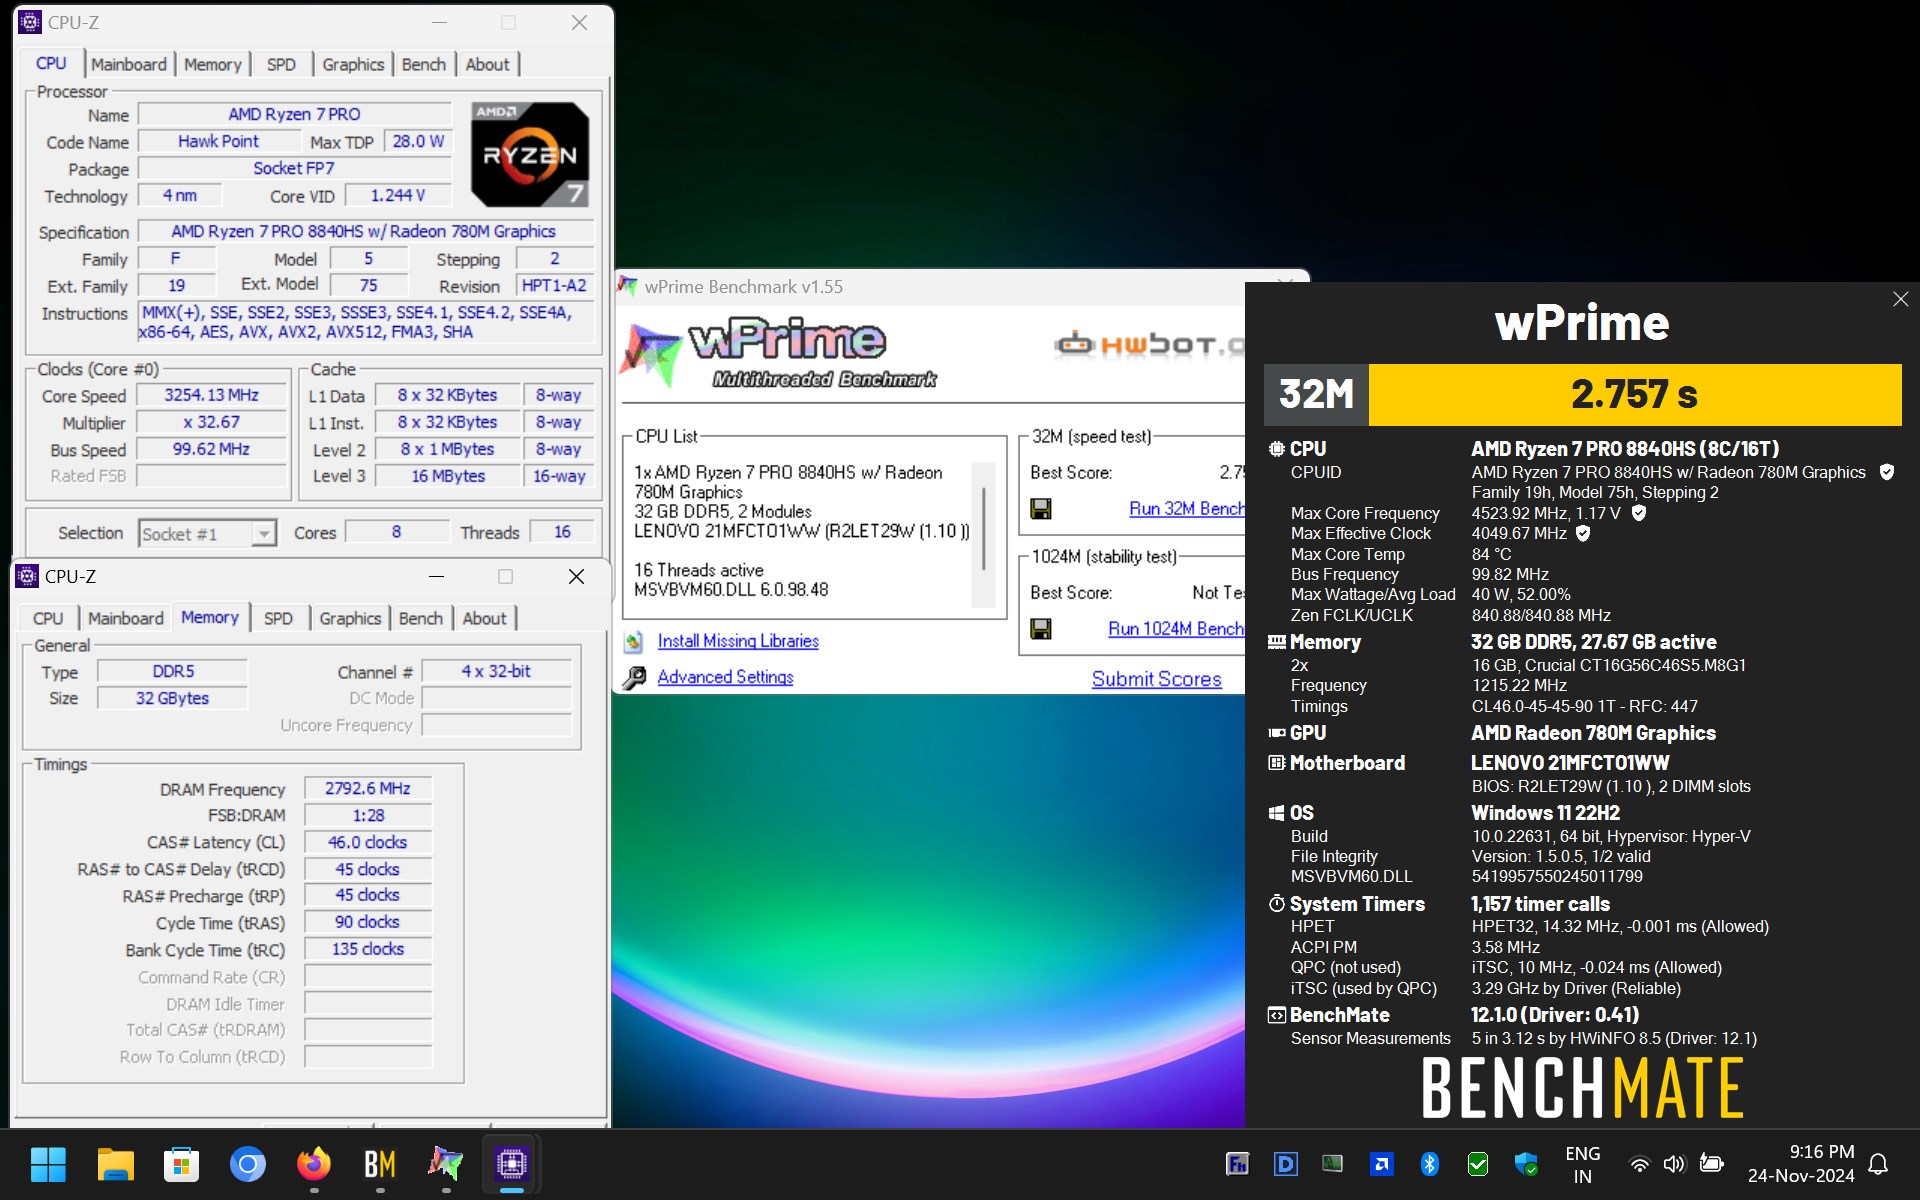Click Bluetooth tray icon
The width and height of the screenshot is (1920, 1200).
tap(1430, 1164)
